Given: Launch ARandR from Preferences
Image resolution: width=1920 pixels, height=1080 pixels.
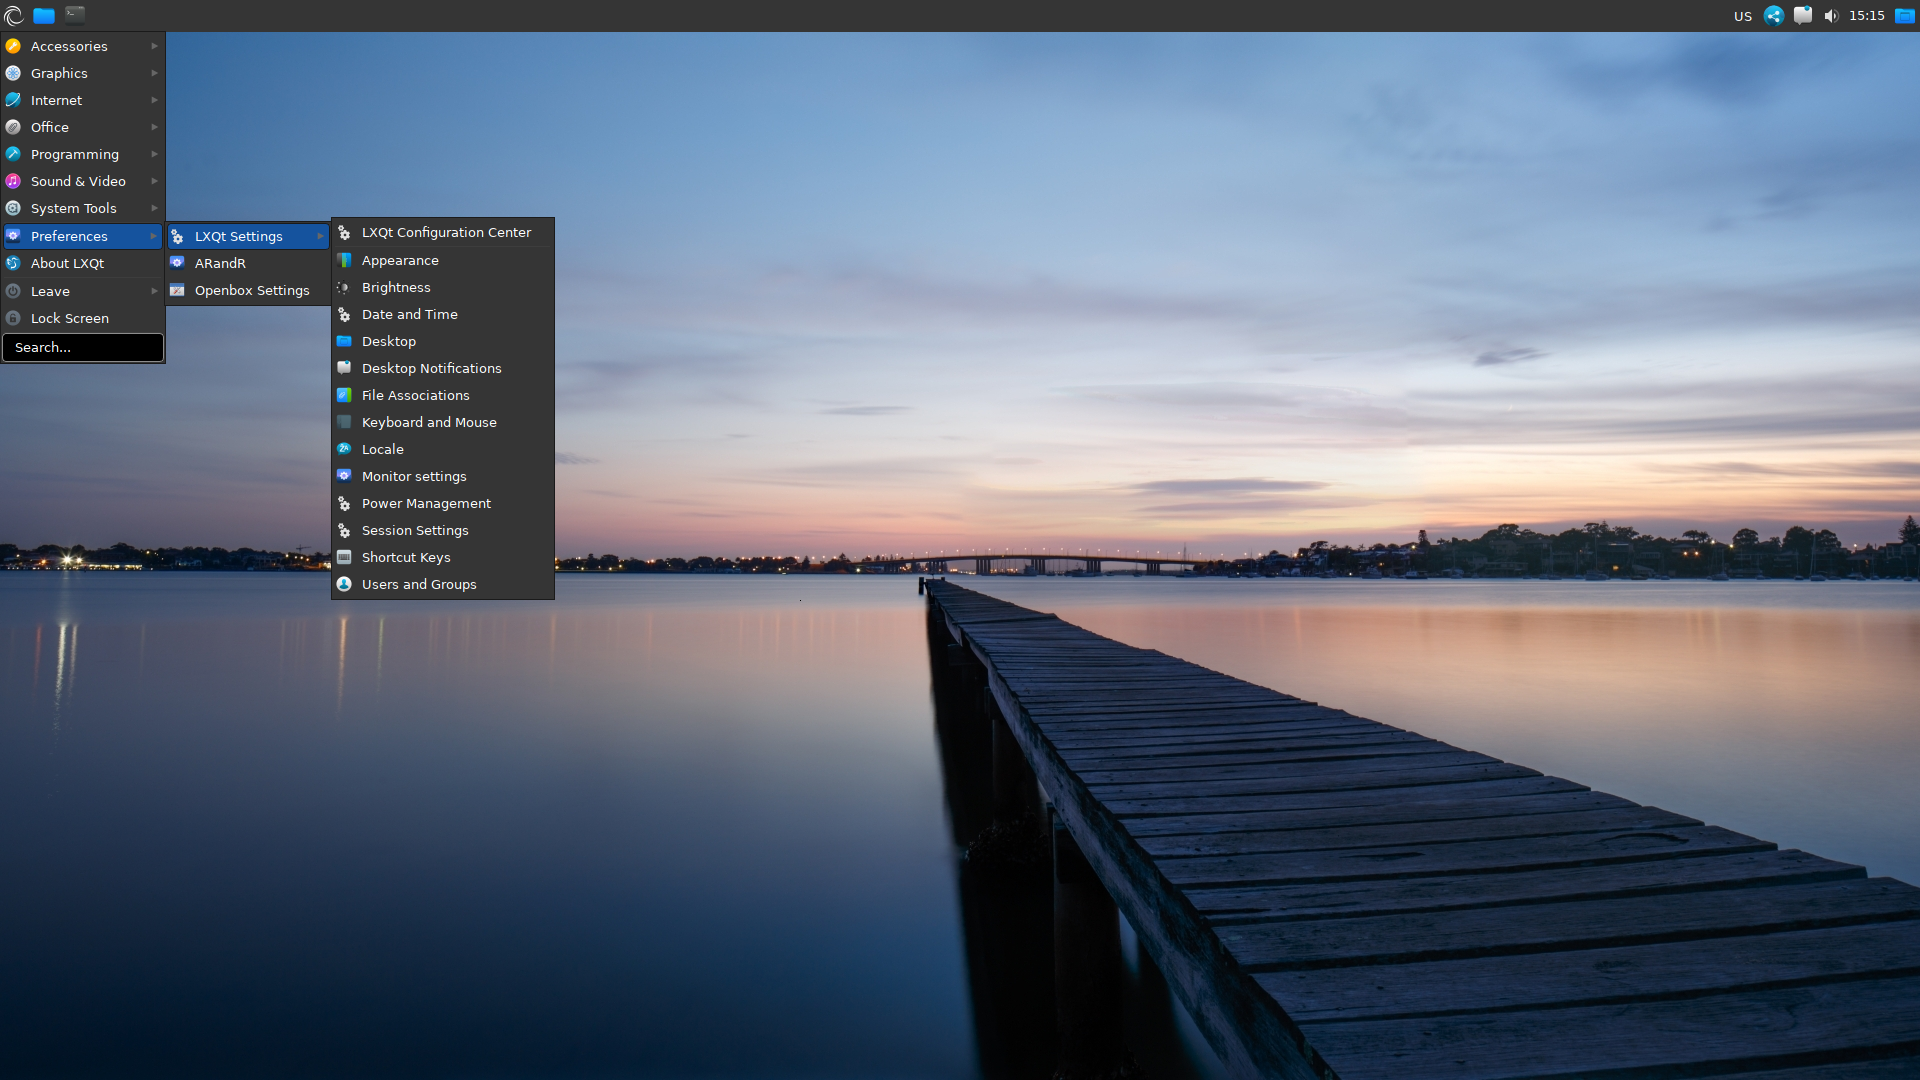Looking at the screenshot, I should pyautogui.click(x=248, y=263).
